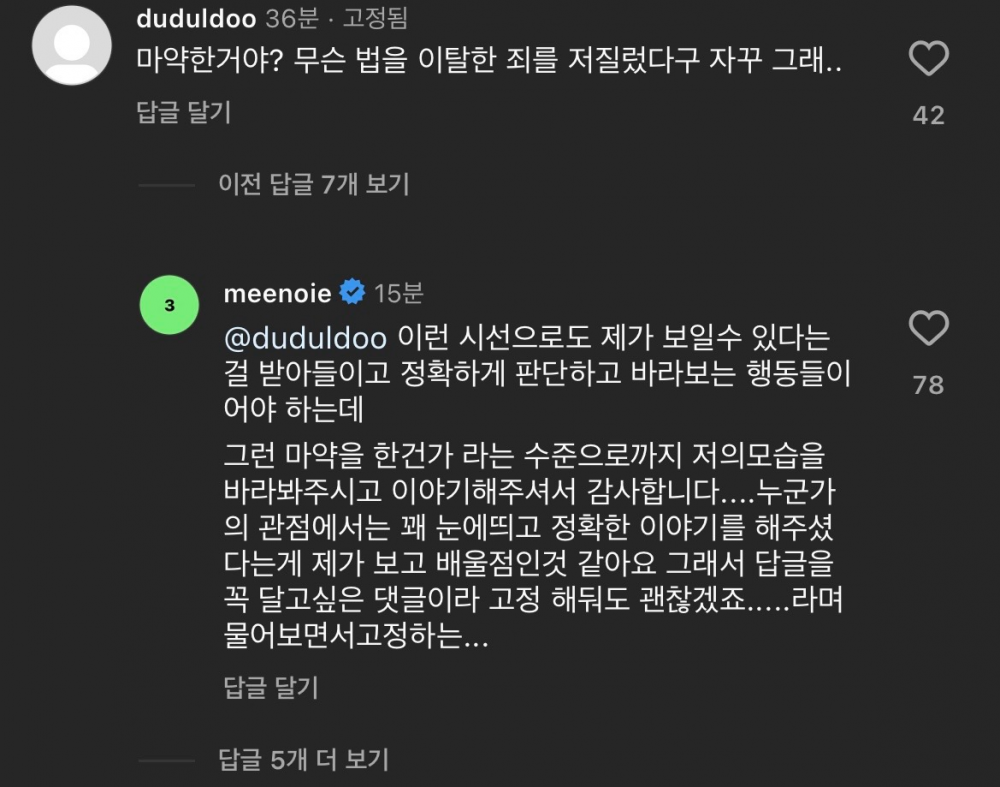This screenshot has height=787, width=1000.
Task: Expand previous 7 replies (이전 답글 7개 보기)
Action: 314,184
